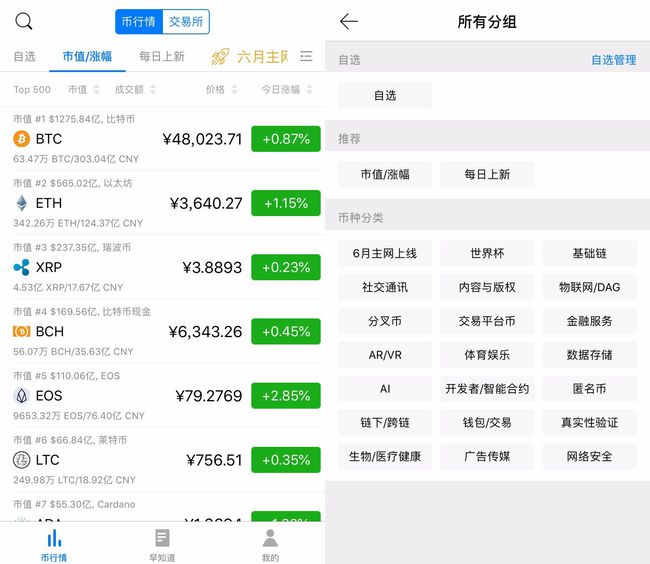Choose the 6月主网上线 category
This screenshot has width=650, height=564.
point(385,253)
